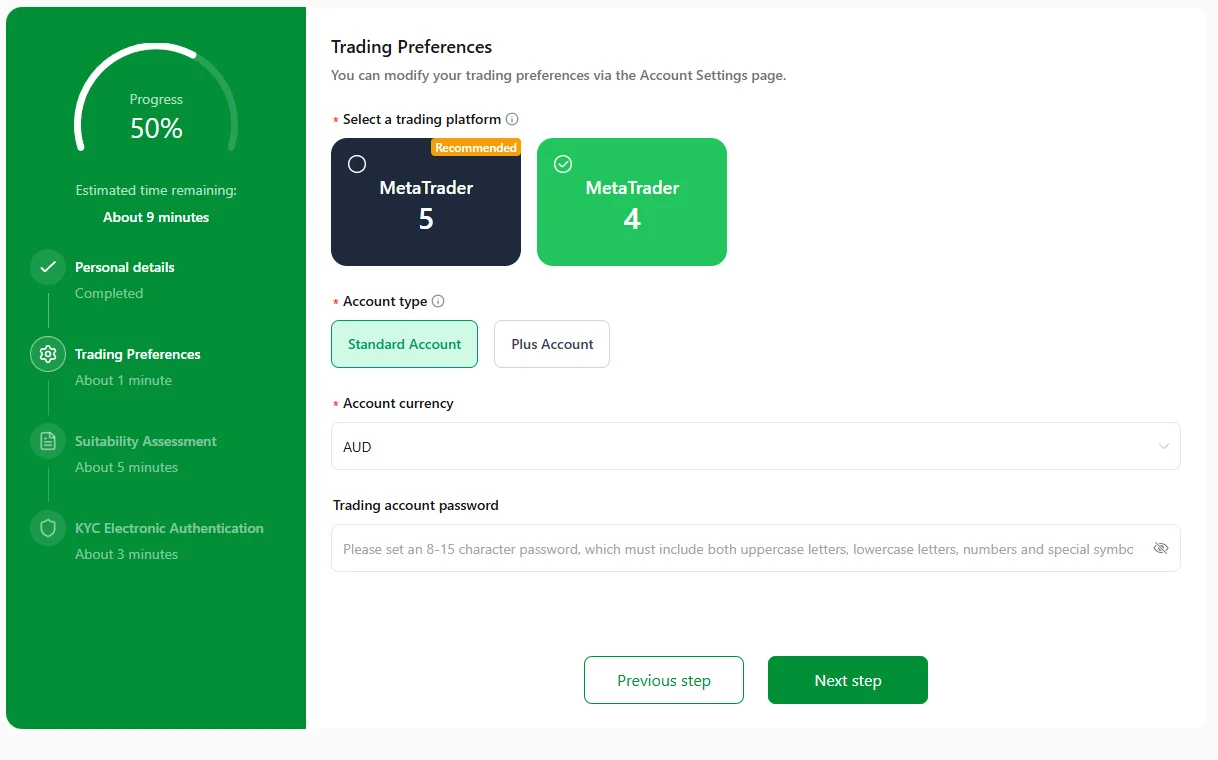The image size is (1218, 760).
Task: Open the Personal details step label
Action: click(x=125, y=267)
